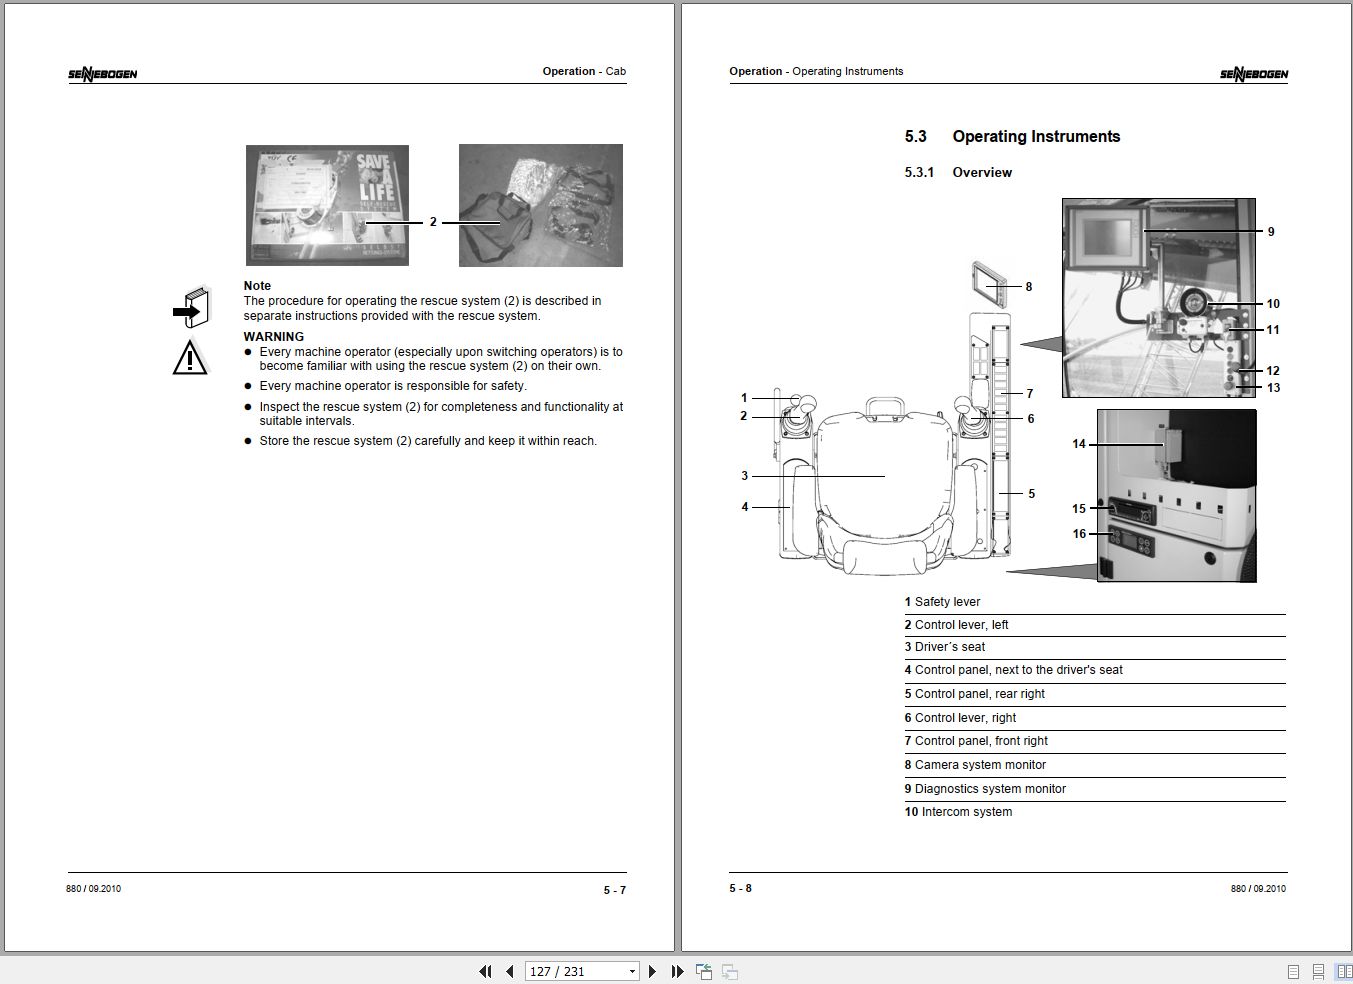Click callout number 3 on the seat diagram
The image size is (1353, 984).
[744, 476]
